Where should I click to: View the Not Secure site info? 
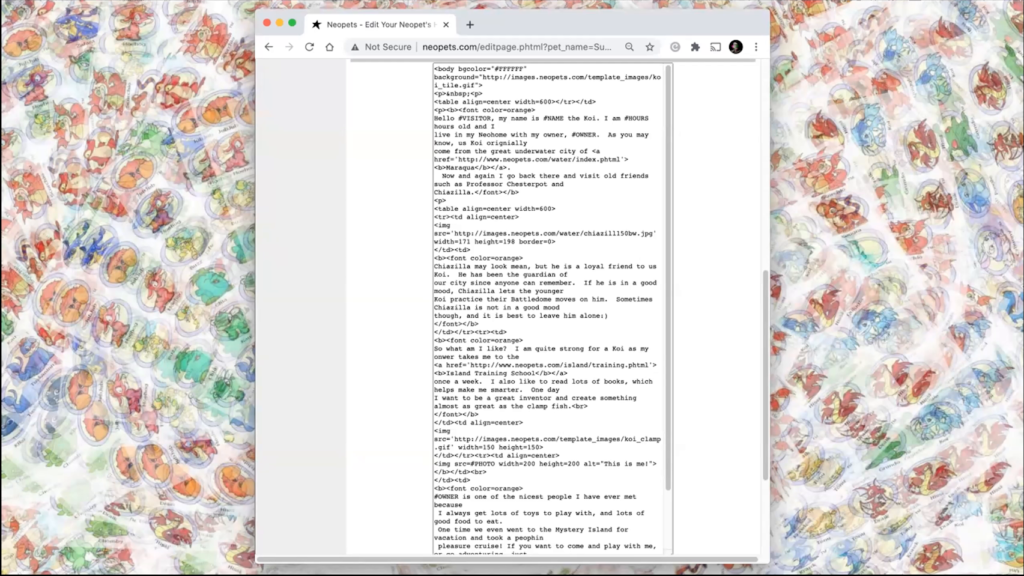[x=381, y=47]
